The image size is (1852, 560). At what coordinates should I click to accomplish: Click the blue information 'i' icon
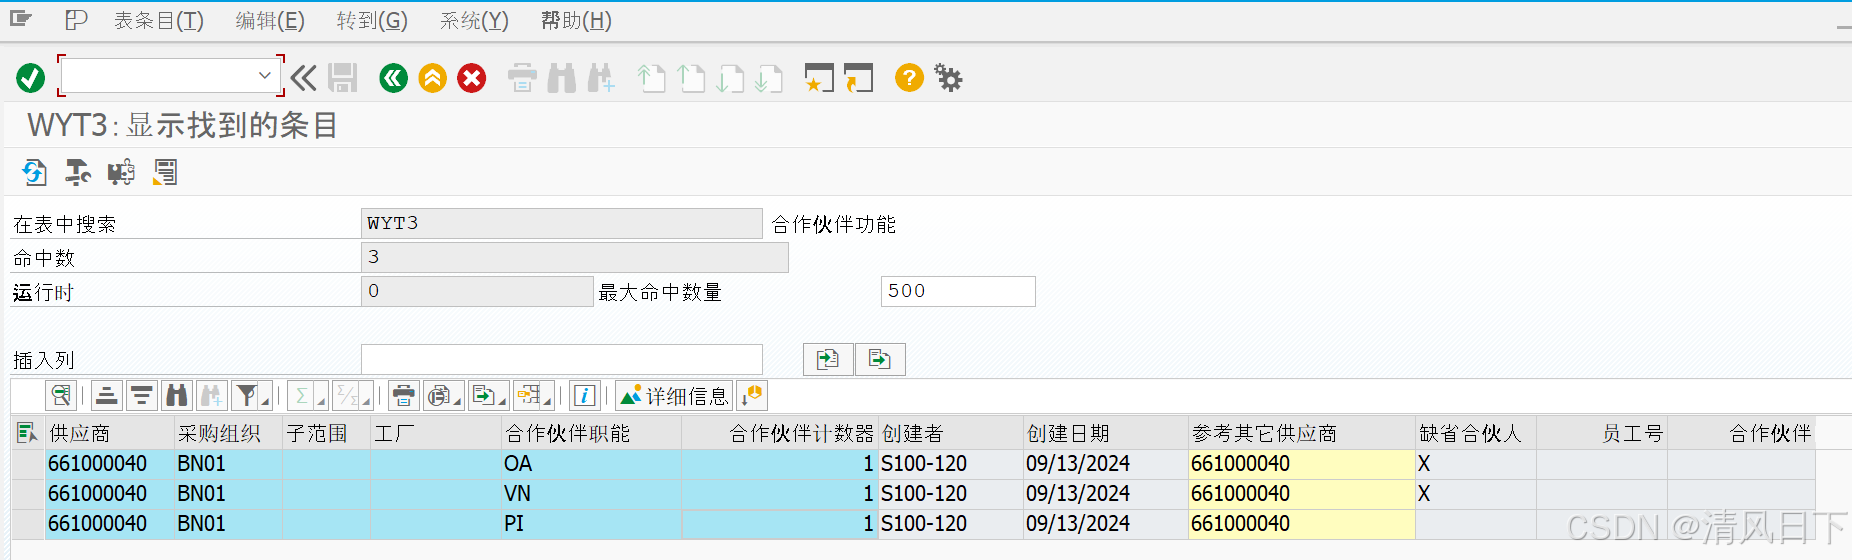[x=585, y=396]
